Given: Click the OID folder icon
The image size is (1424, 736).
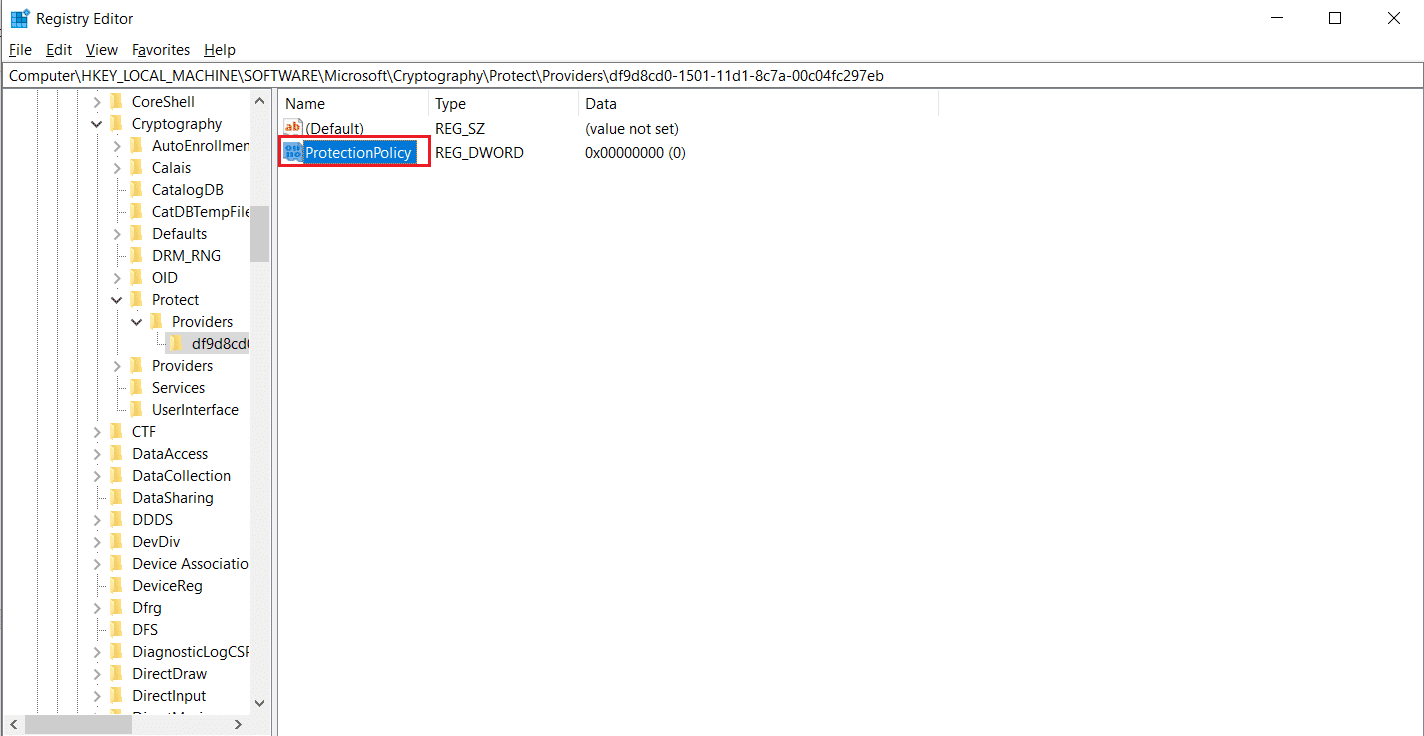Looking at the screenshot, I should point(136,278).
